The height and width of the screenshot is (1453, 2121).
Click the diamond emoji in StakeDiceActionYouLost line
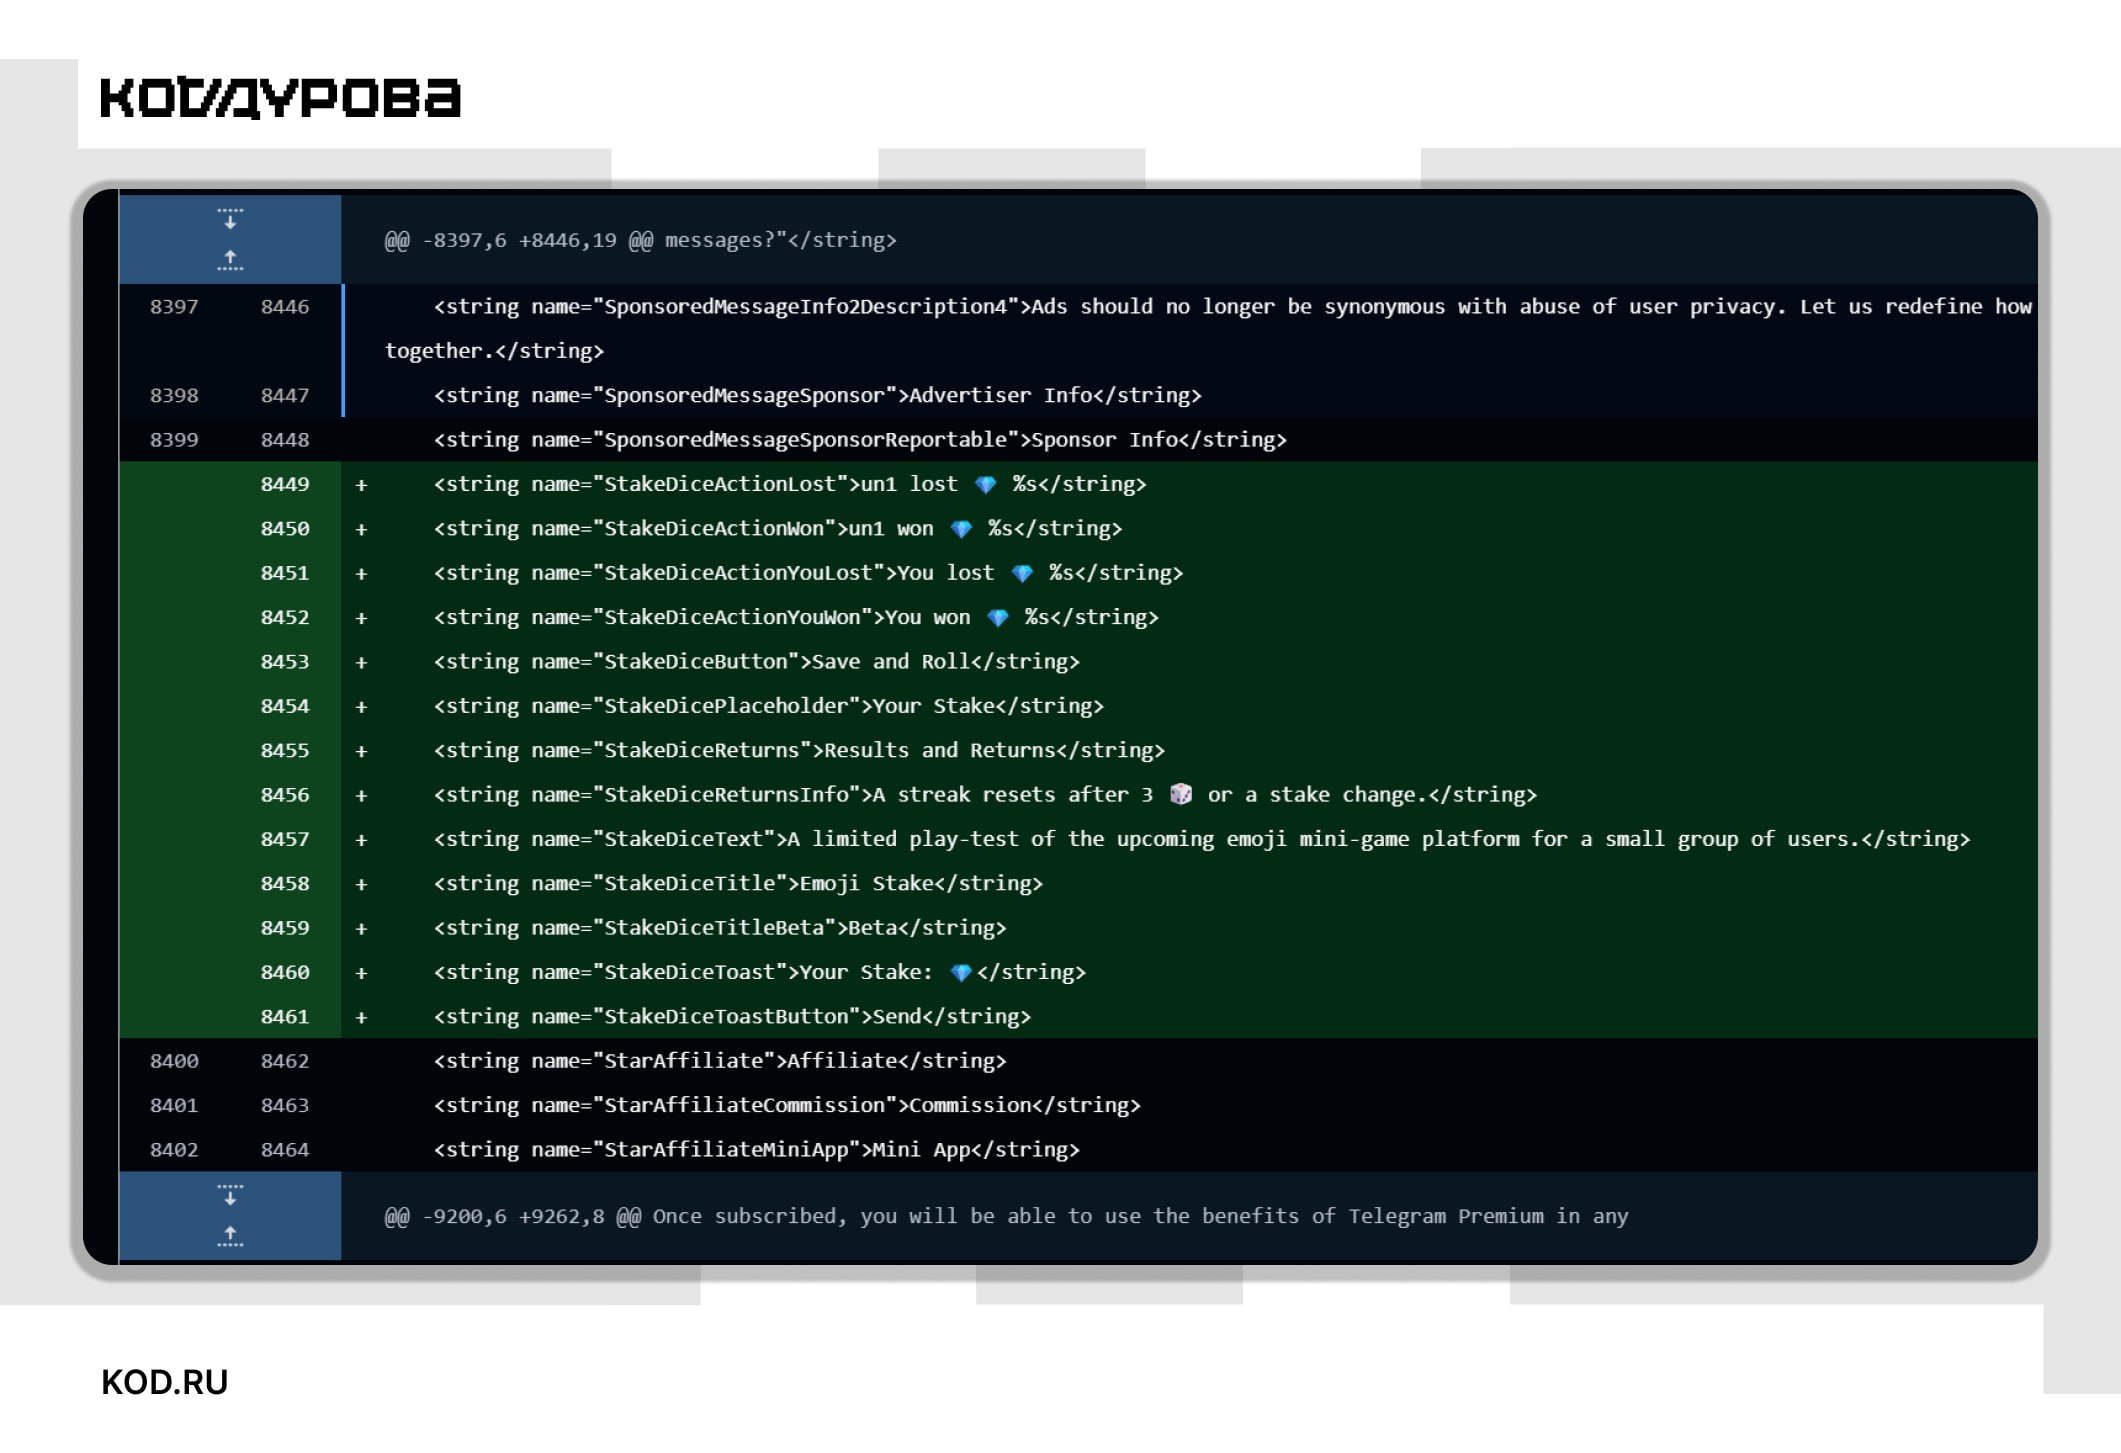coord(1022,573)
